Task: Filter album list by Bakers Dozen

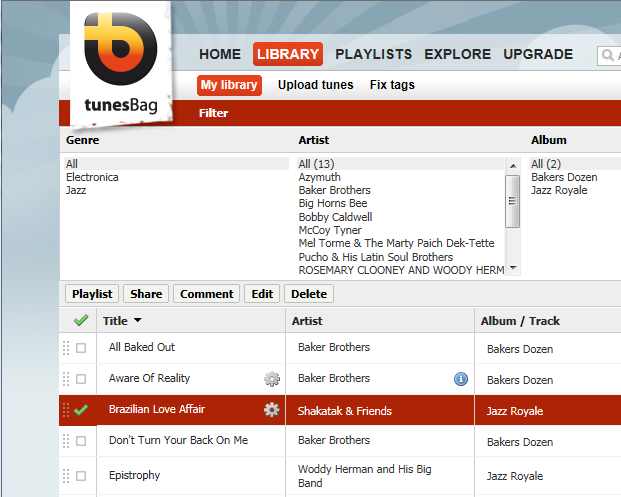Action: click(x=564, y=177)
